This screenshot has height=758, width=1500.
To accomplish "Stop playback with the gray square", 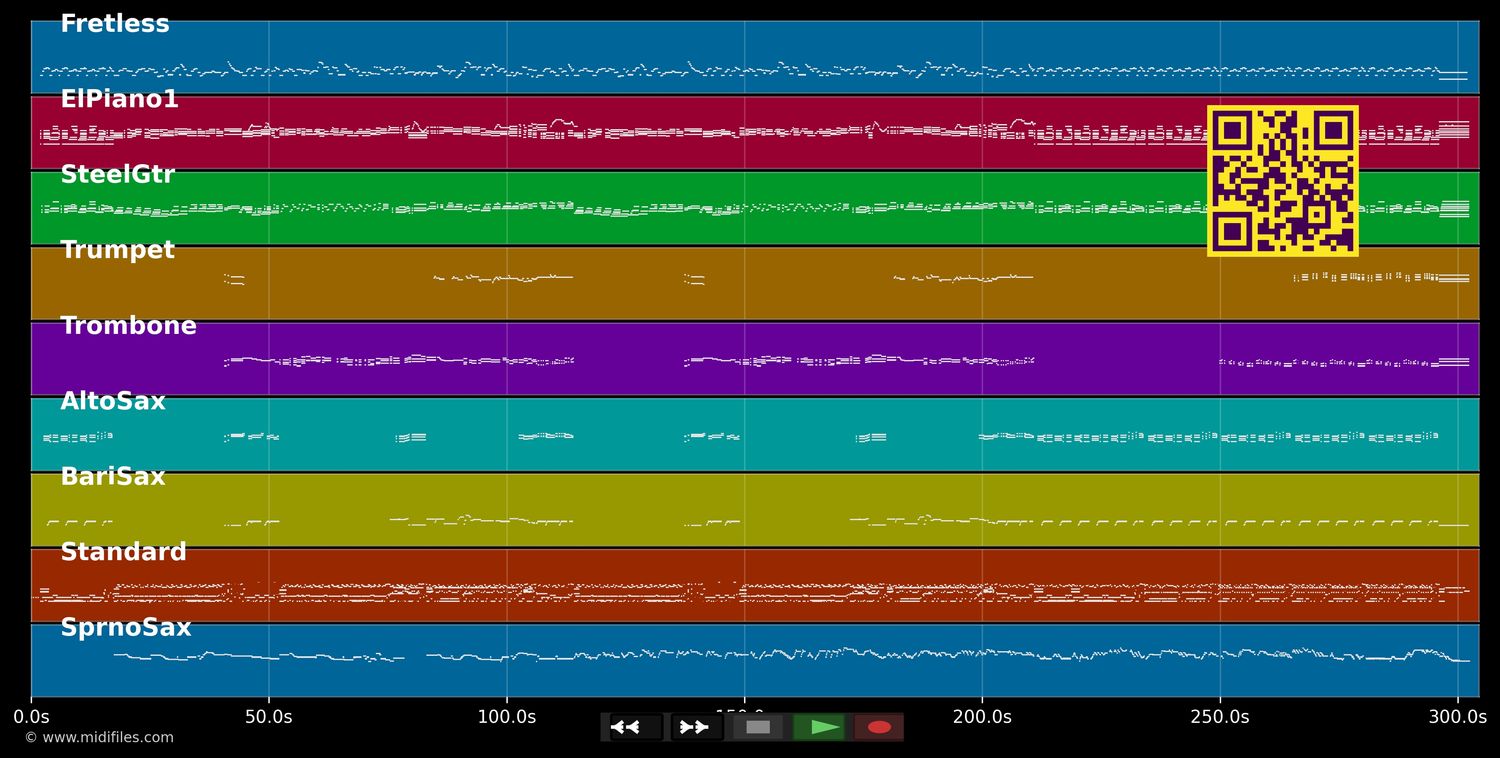I will (x=758, y=727).
